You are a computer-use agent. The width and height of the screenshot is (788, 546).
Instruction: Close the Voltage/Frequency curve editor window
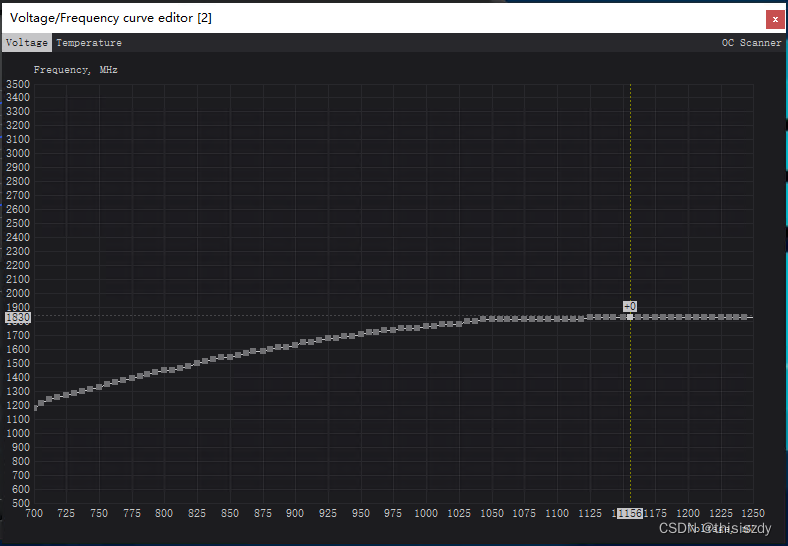point(775,20)
